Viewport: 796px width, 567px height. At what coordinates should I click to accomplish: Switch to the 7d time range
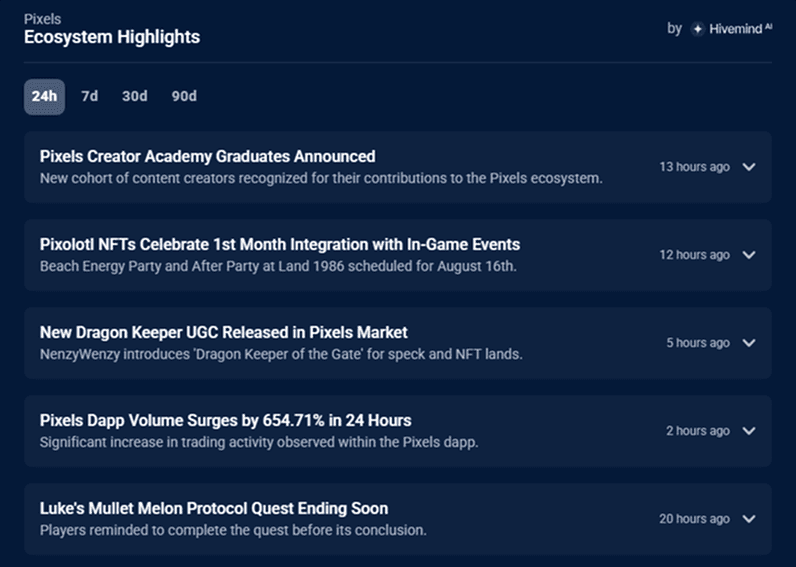(90, 96)
